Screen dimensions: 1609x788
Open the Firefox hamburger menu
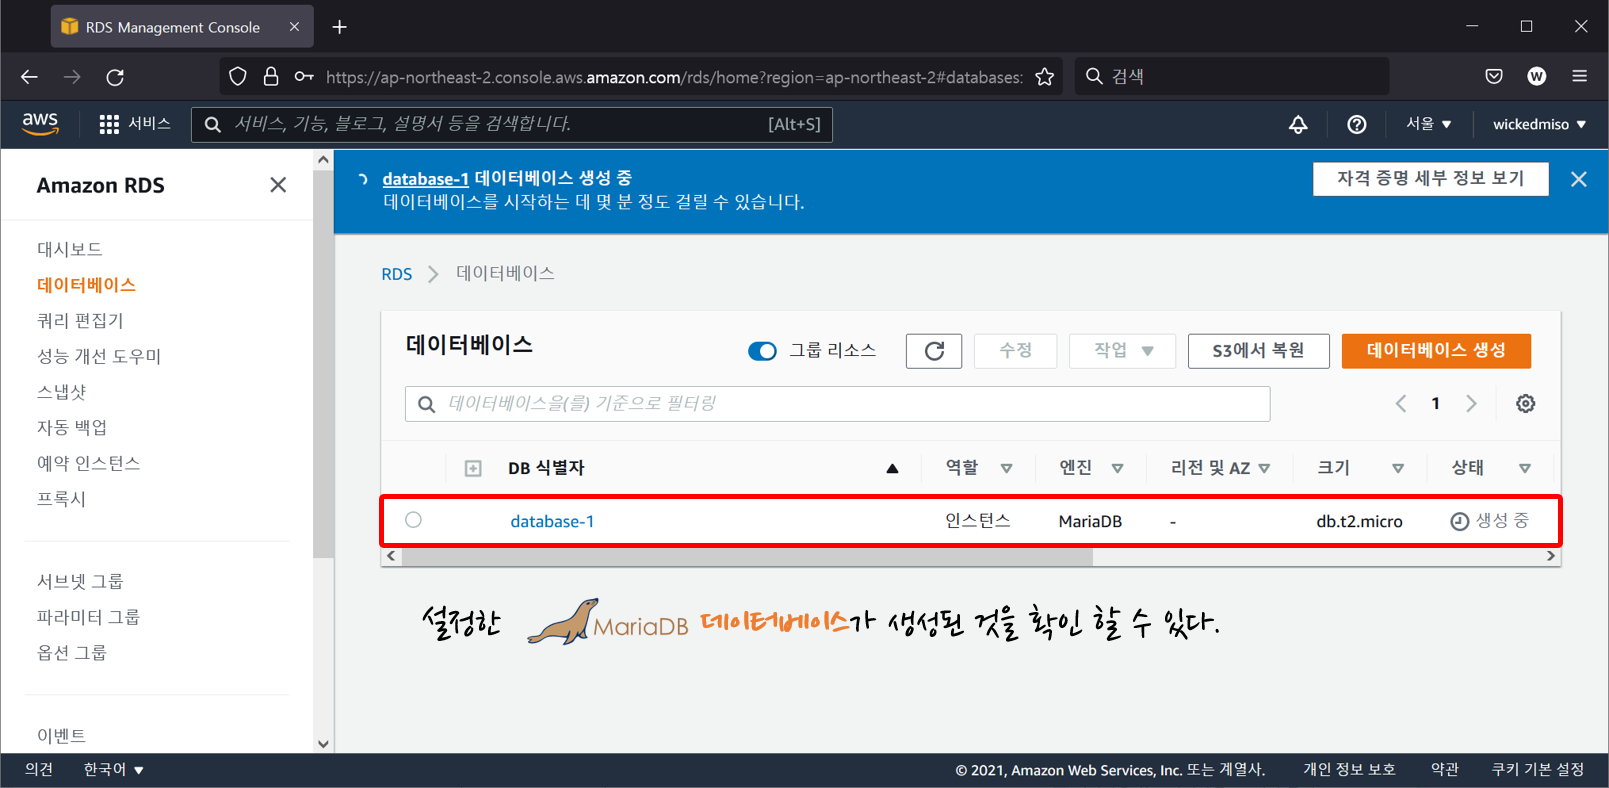[1580, 76]
